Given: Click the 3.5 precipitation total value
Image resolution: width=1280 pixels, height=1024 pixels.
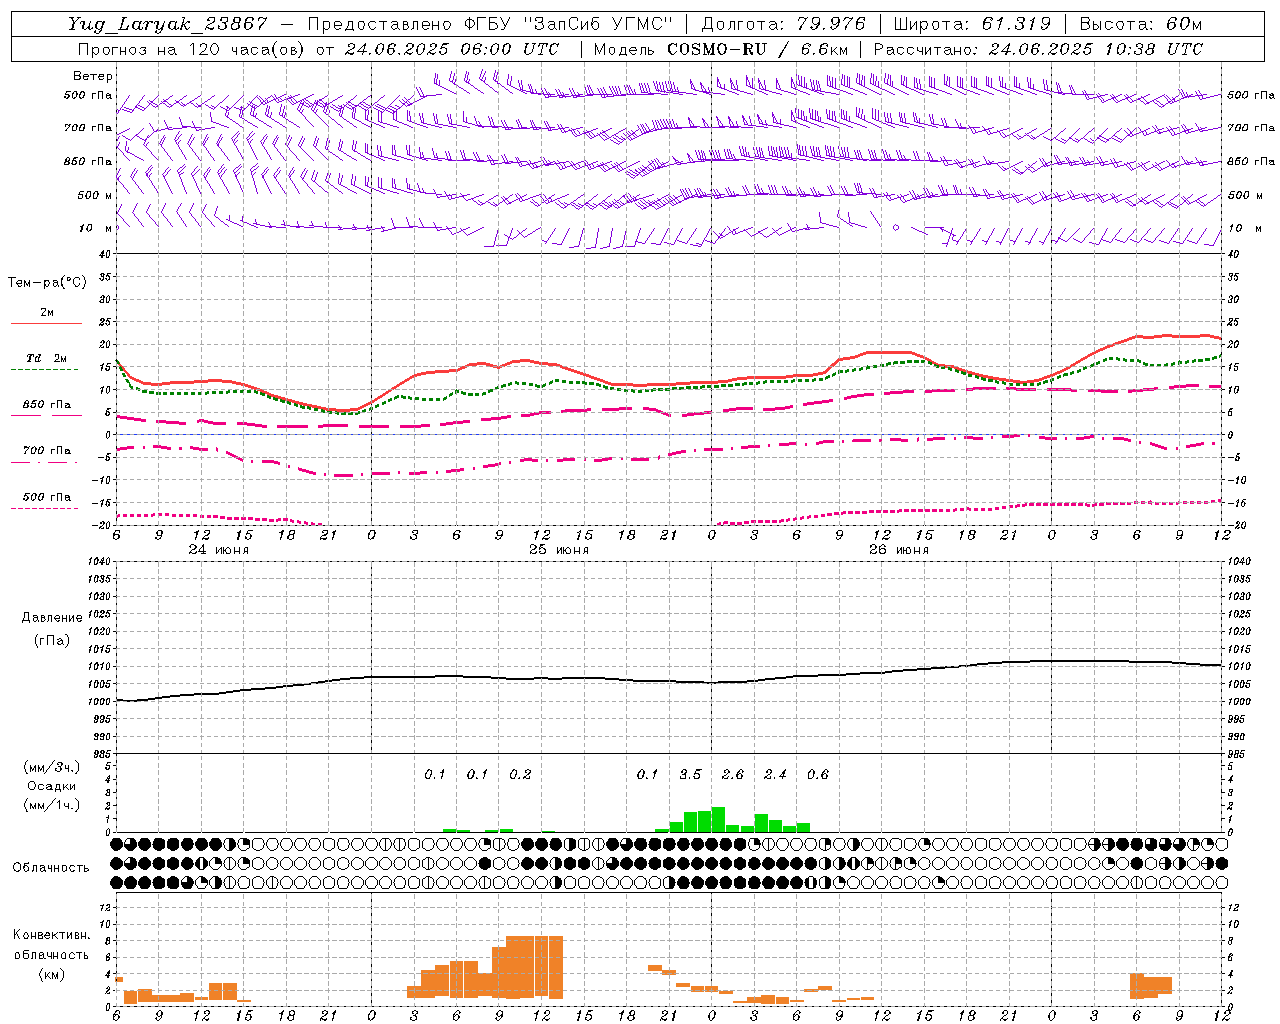Looking at the screenshot, I should click(x=690, y=774).
